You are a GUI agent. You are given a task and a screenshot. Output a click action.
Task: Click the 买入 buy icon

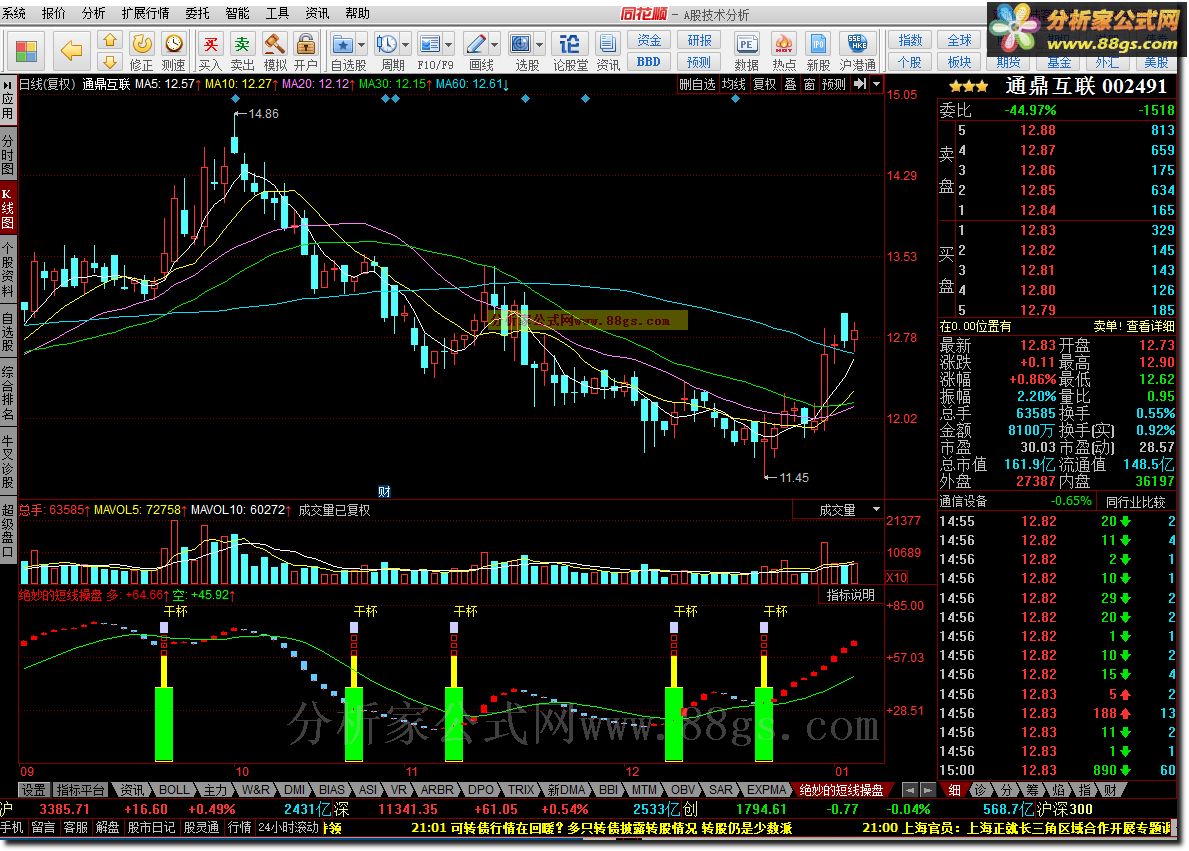pos(210,52)
